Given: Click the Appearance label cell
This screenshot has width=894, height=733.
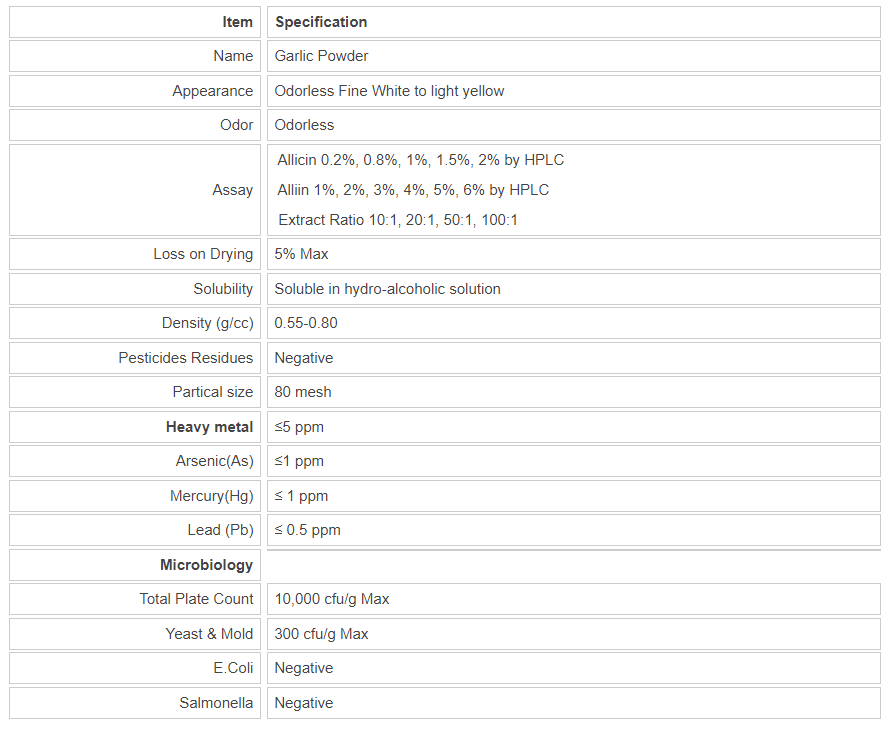Looking at the screenshot, I should click(212, 91).
